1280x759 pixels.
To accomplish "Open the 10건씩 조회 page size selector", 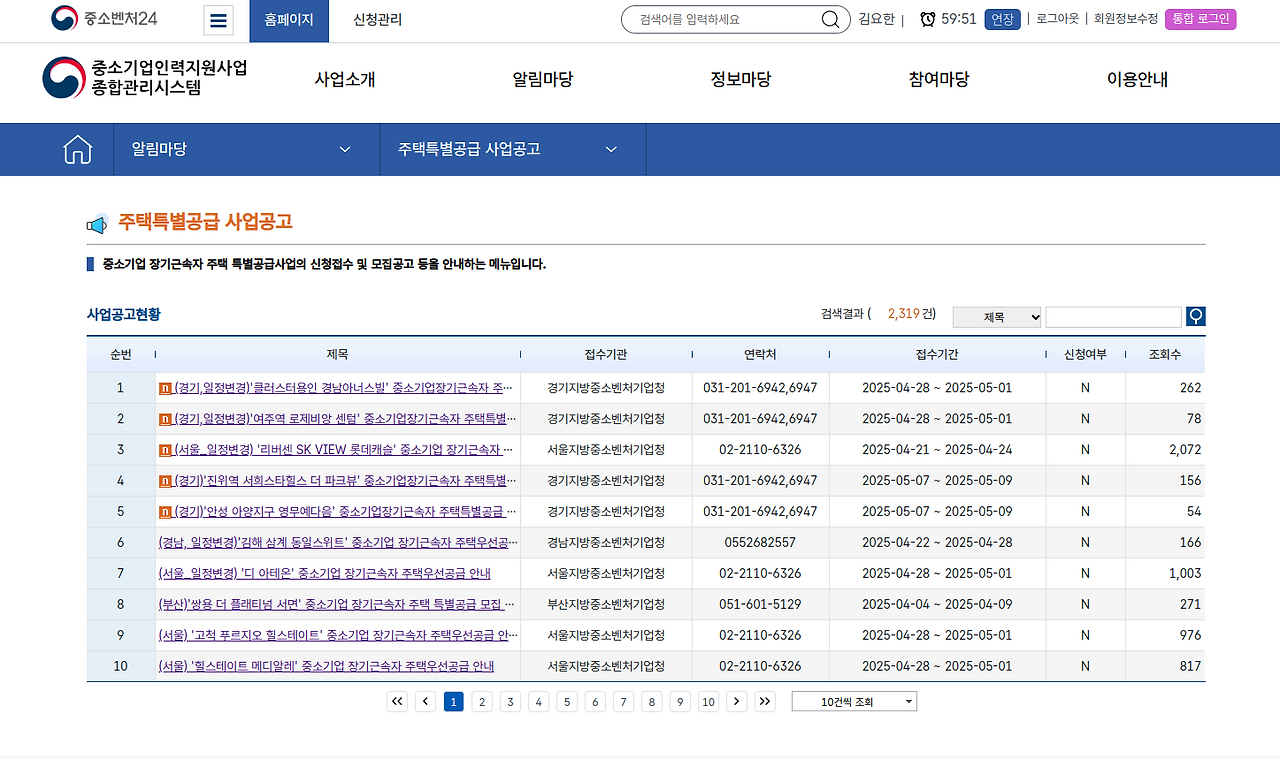I will pos(854,701).
